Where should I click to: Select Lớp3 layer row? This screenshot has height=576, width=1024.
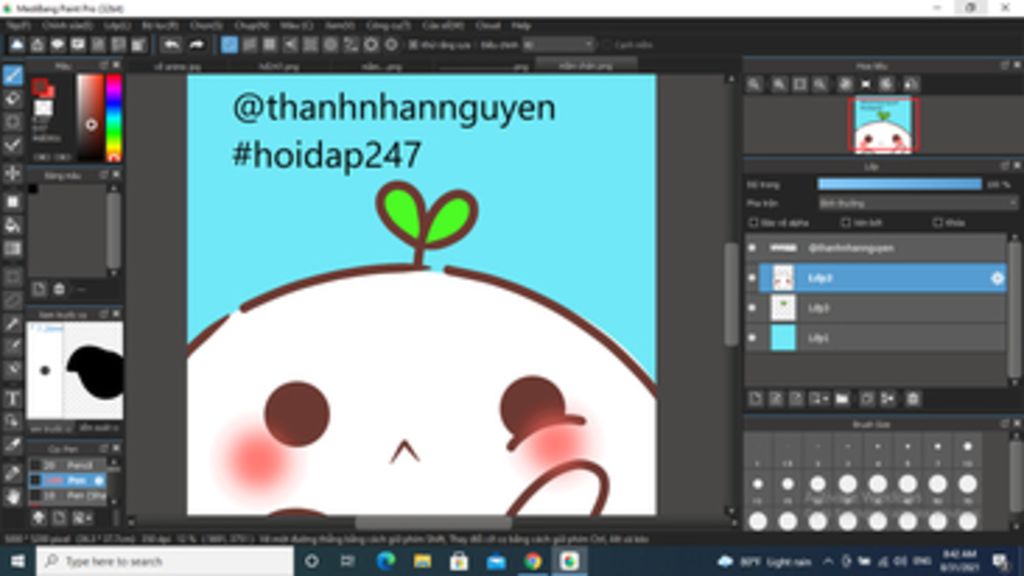tap(875, 308)
